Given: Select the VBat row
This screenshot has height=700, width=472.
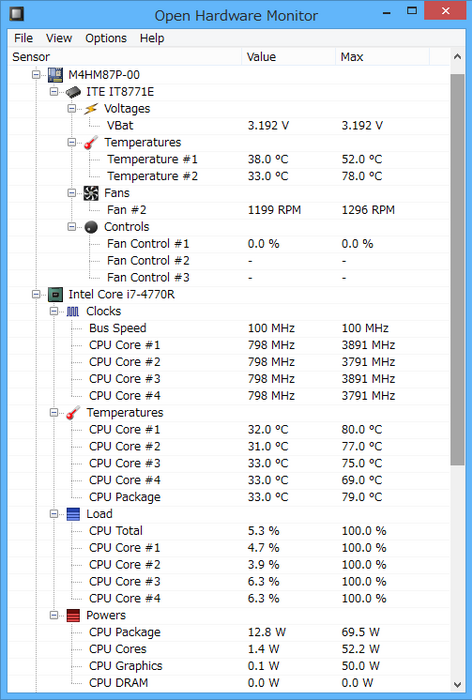Looking at the screenshot, I should coord(229,125).
